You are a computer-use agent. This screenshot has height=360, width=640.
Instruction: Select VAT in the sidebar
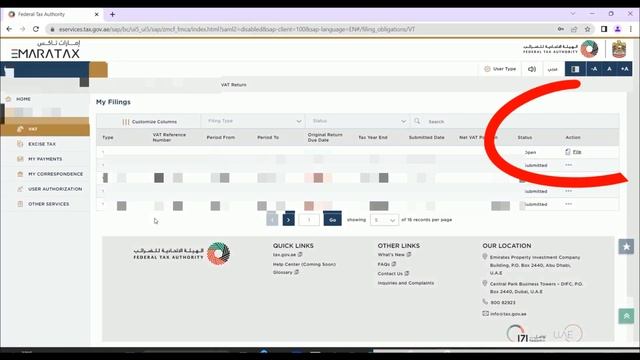tap(45, 129)
